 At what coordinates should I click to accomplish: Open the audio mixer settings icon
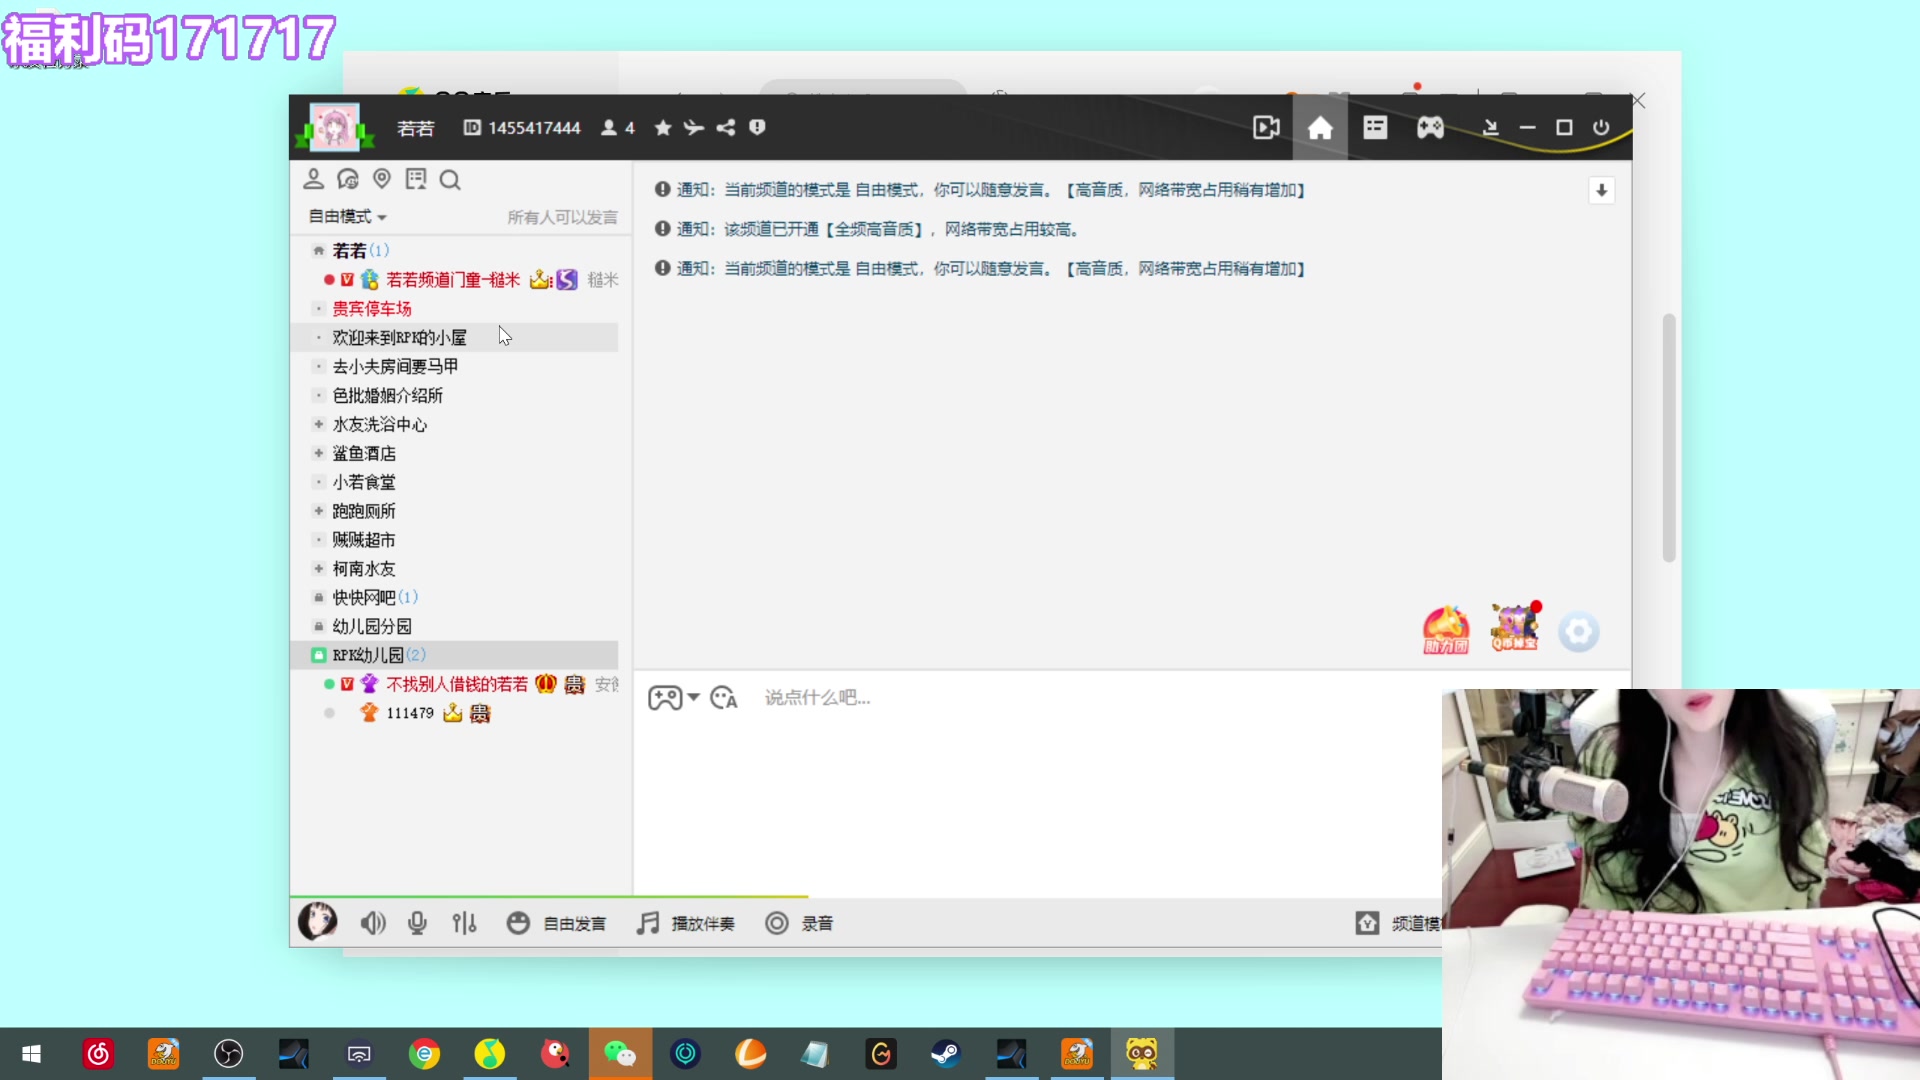pos(464,923)
